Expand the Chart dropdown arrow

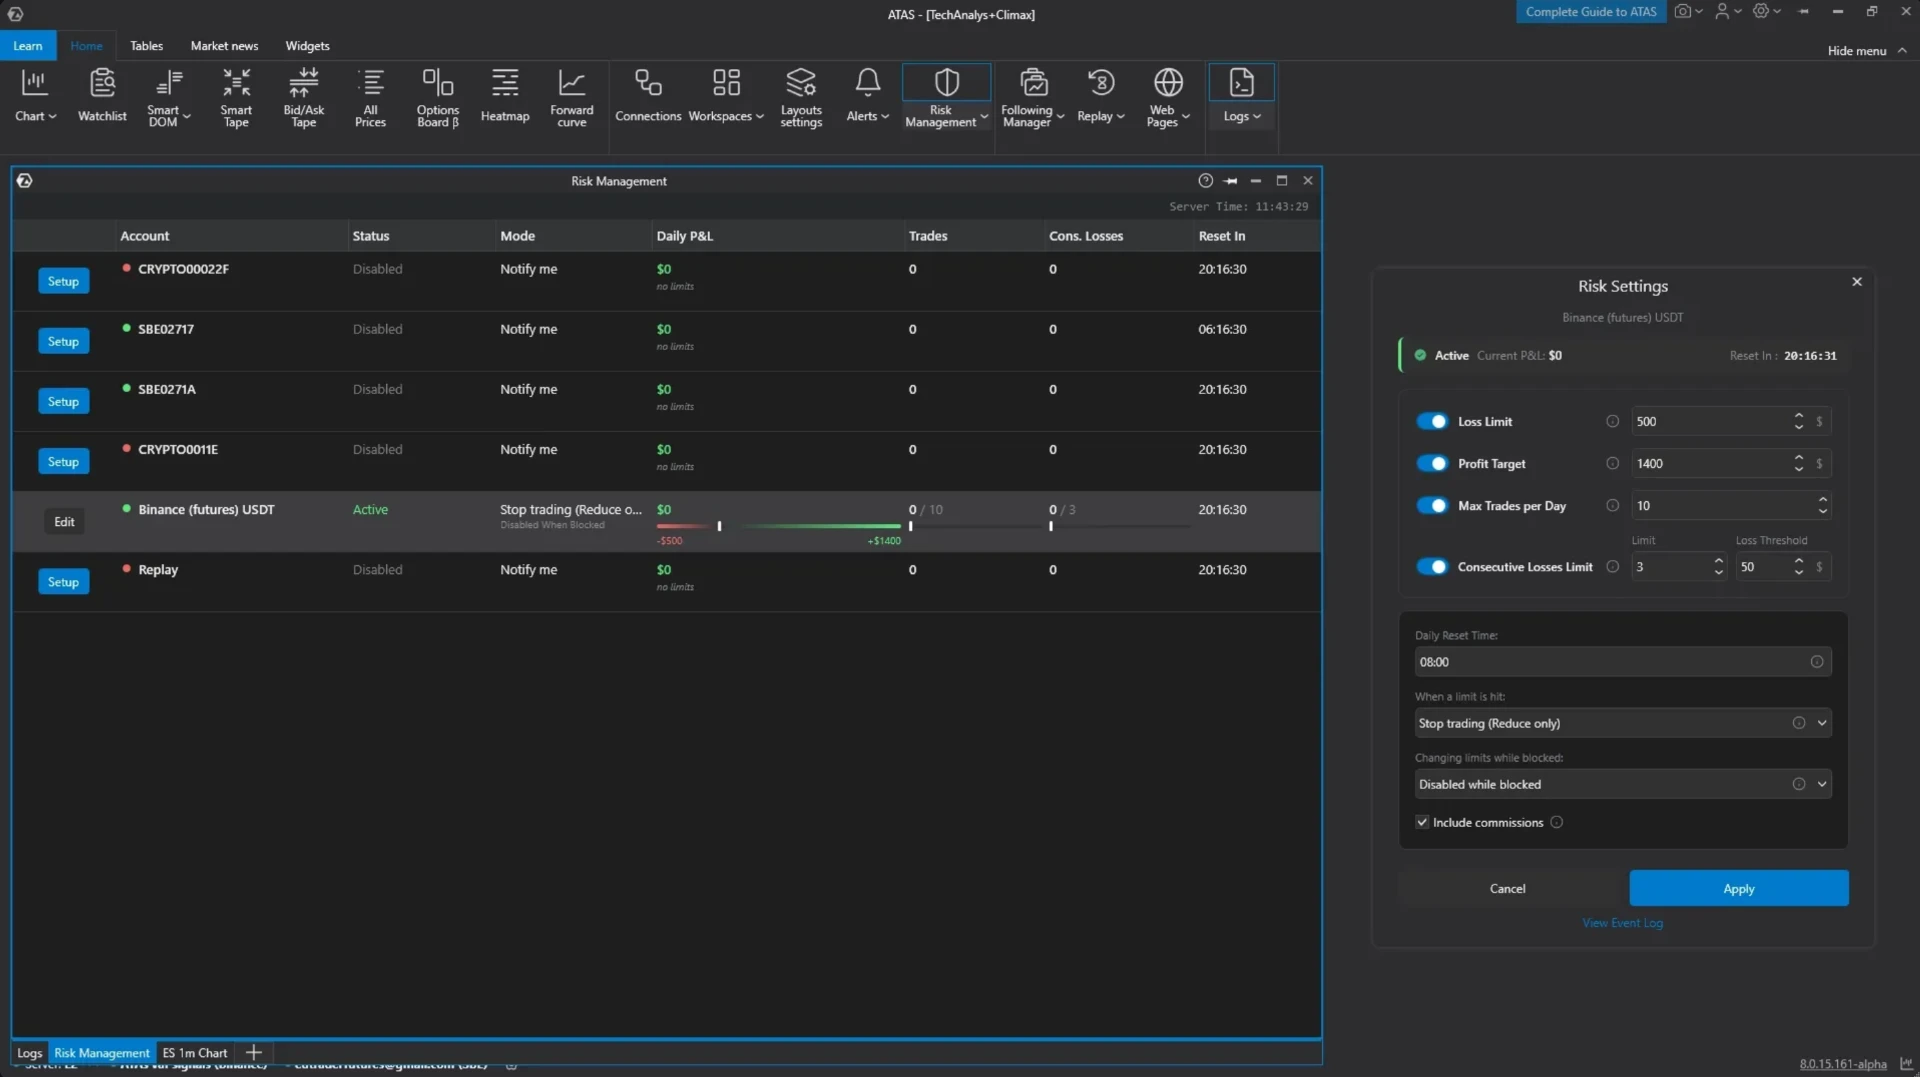tap(52, 116)
